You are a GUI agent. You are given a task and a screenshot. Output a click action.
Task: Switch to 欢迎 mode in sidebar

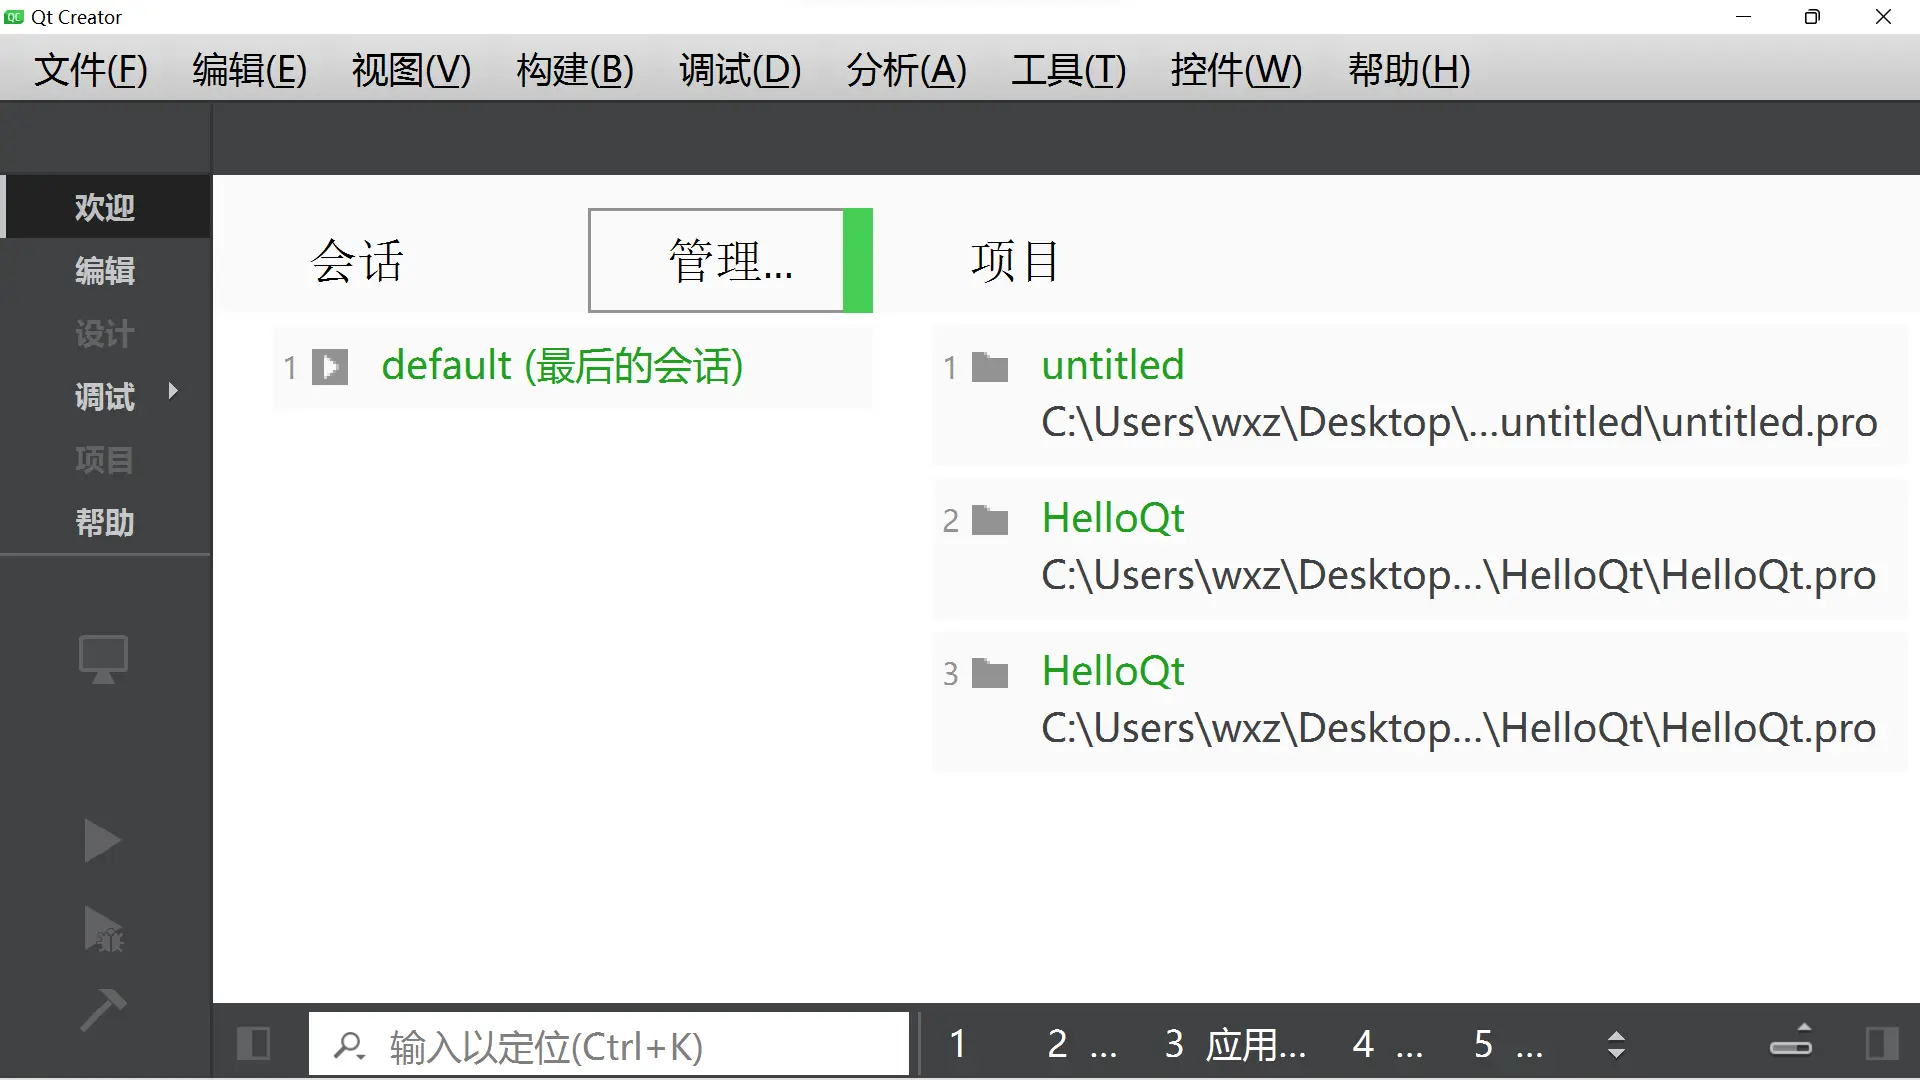pyautogui.click(x=105, y=207)
